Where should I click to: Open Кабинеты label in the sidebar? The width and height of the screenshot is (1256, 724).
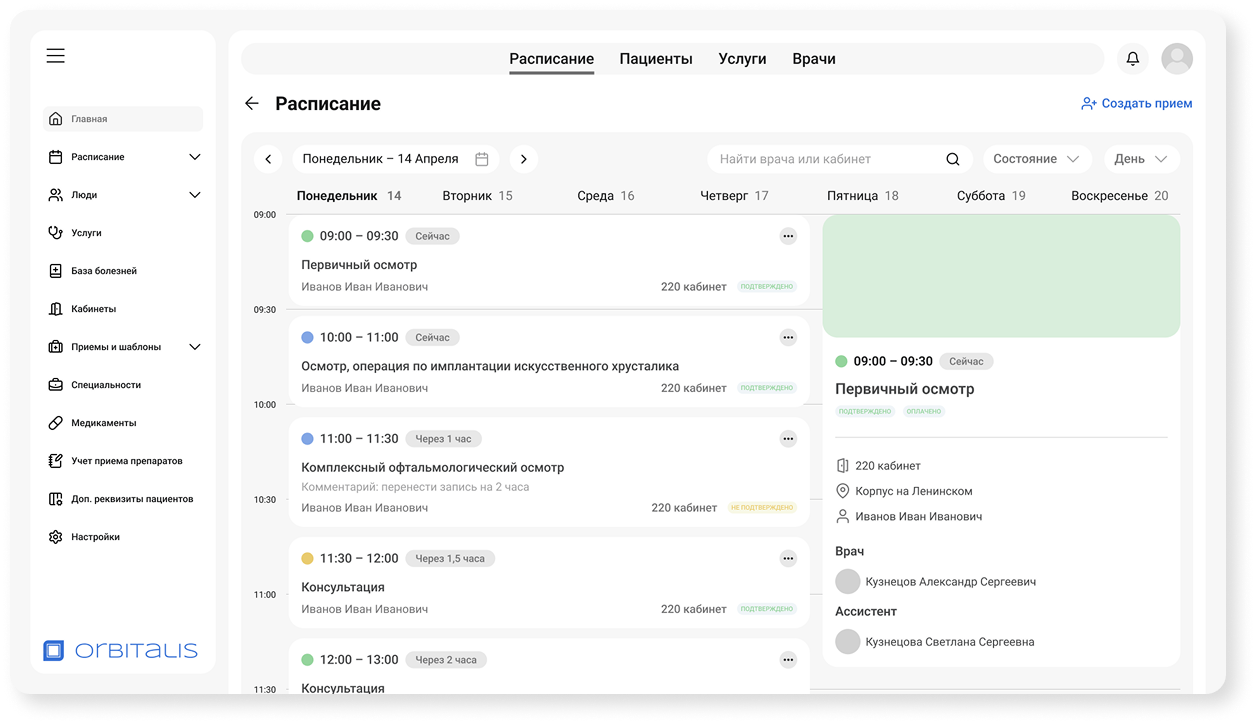pos(94,309)
